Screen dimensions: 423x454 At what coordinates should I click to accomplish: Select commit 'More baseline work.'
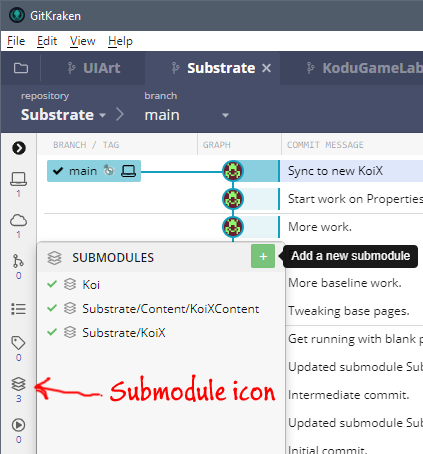(345, 283)
